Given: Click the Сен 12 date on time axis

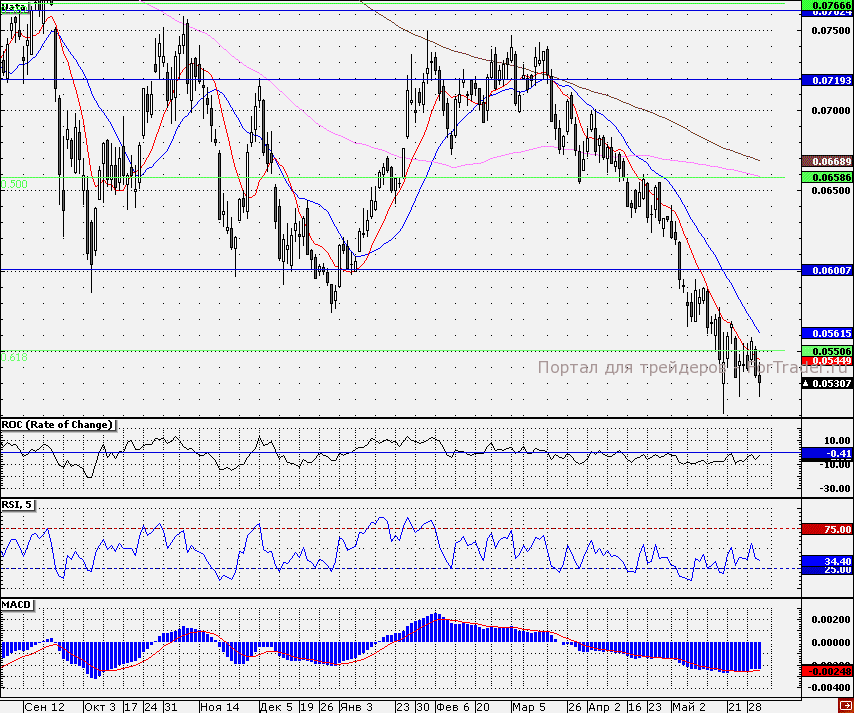Looking at the screenshot, I should coord(44,706).
